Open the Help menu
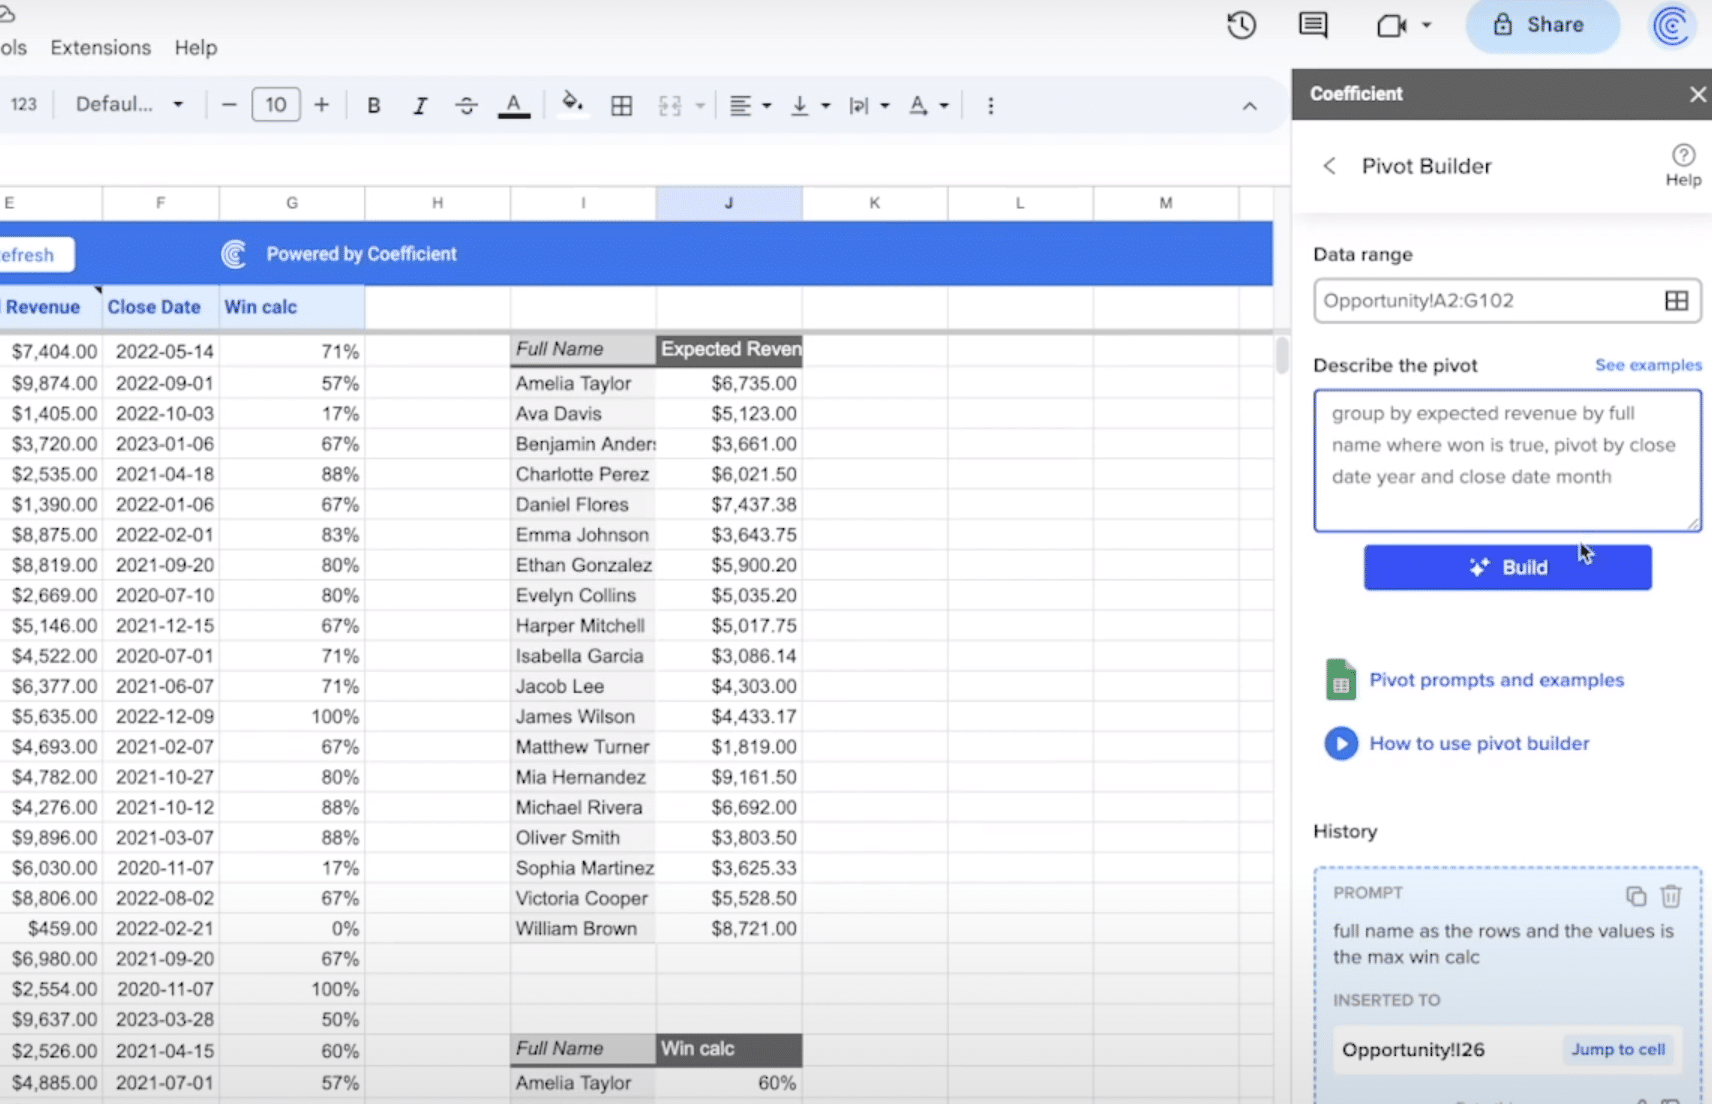1712x1104 pixels. 195,47
